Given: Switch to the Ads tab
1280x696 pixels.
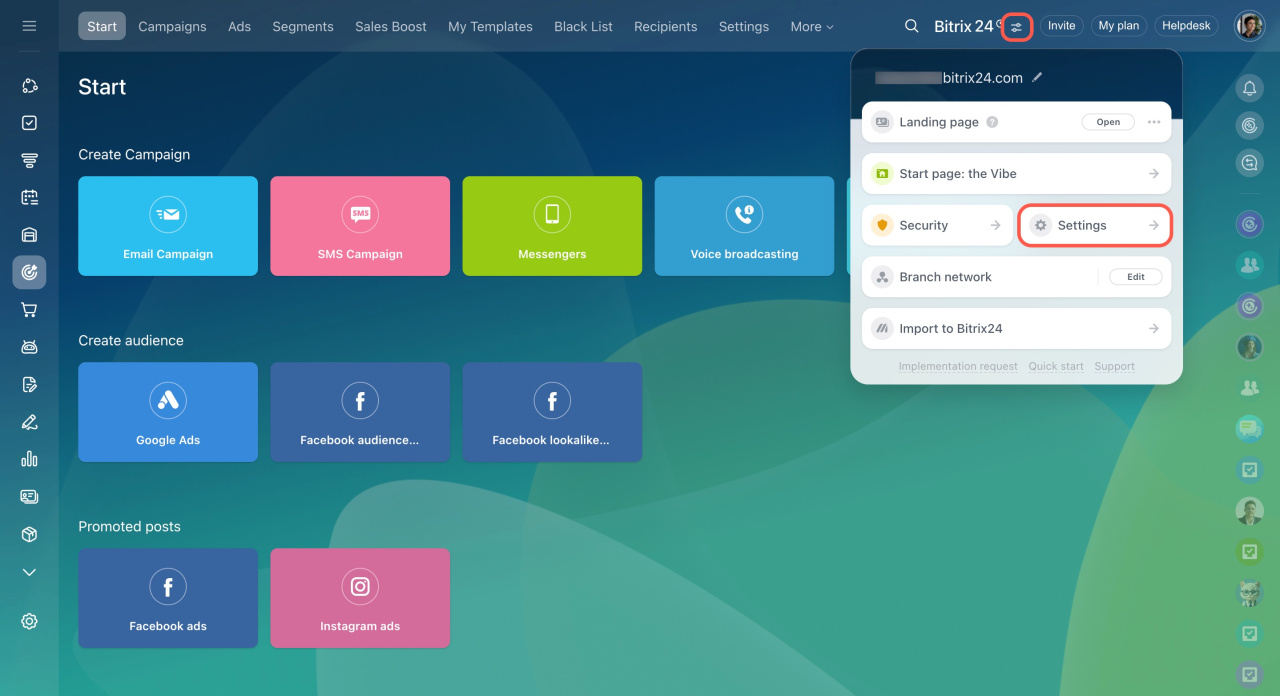Looking at the screenshot, I should click(239, 27).
